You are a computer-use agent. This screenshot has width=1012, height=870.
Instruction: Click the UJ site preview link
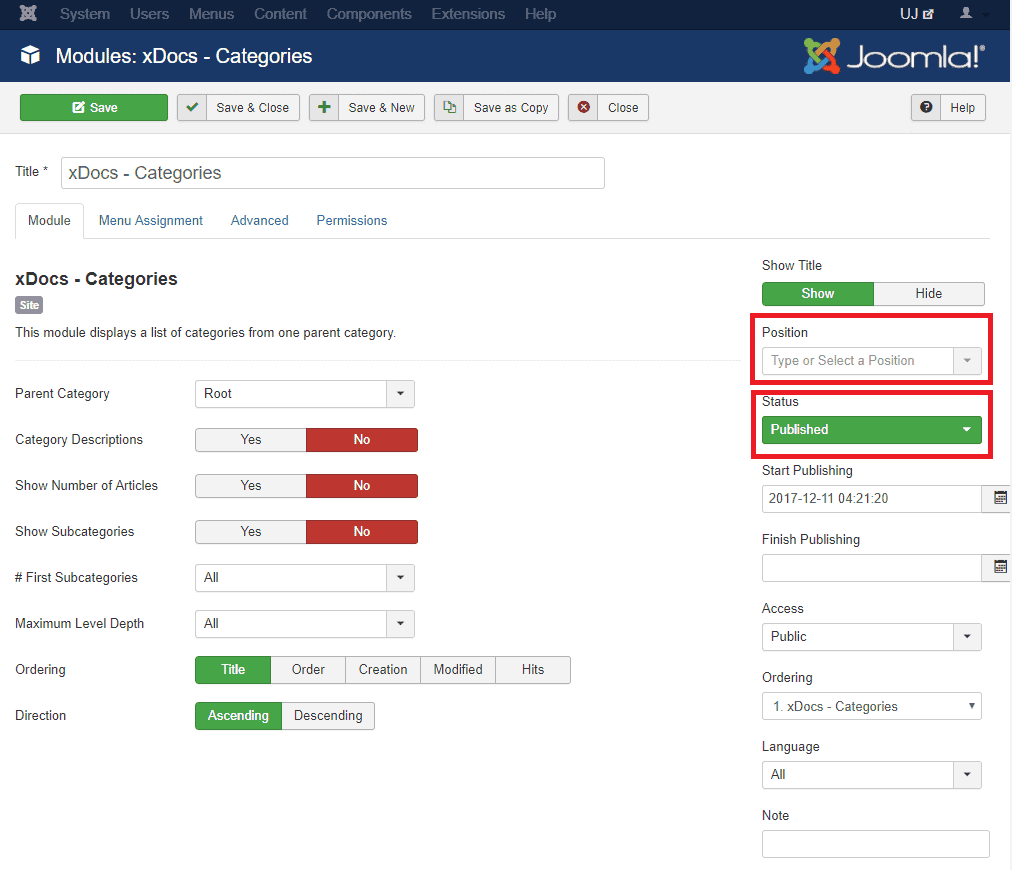click(x=916, y=14)
